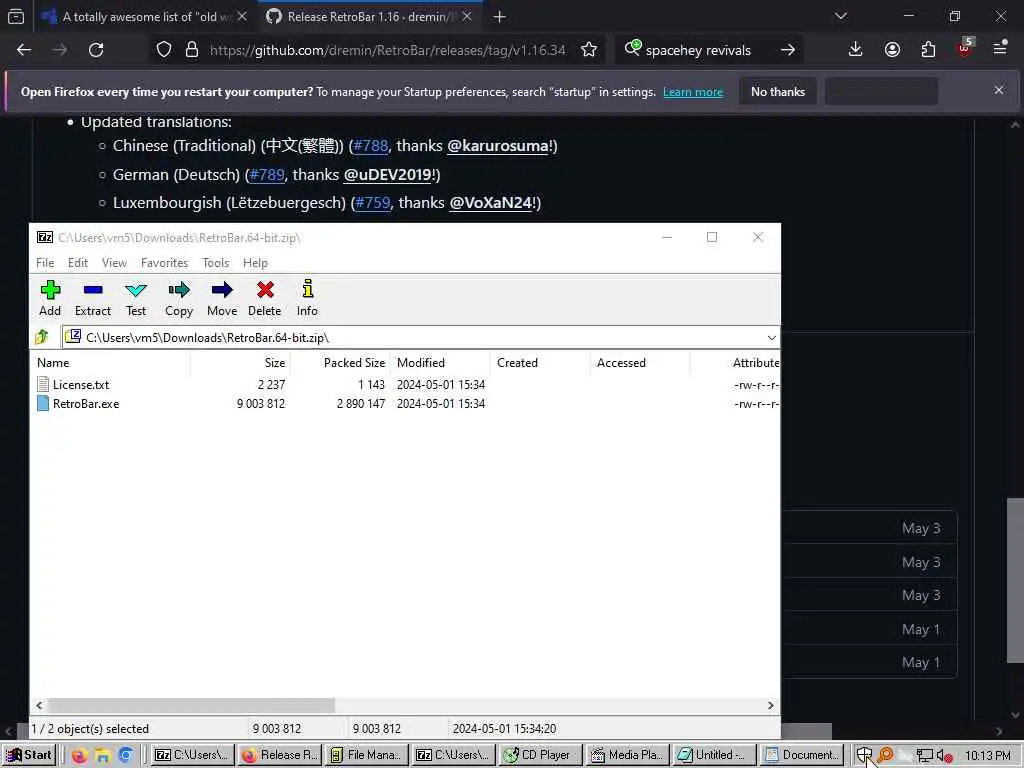This screenshot has width=1024, height=768.
Task: Click the 7-Zip horizontal scrollbar thumb
Action: click(x=191, y=705)
